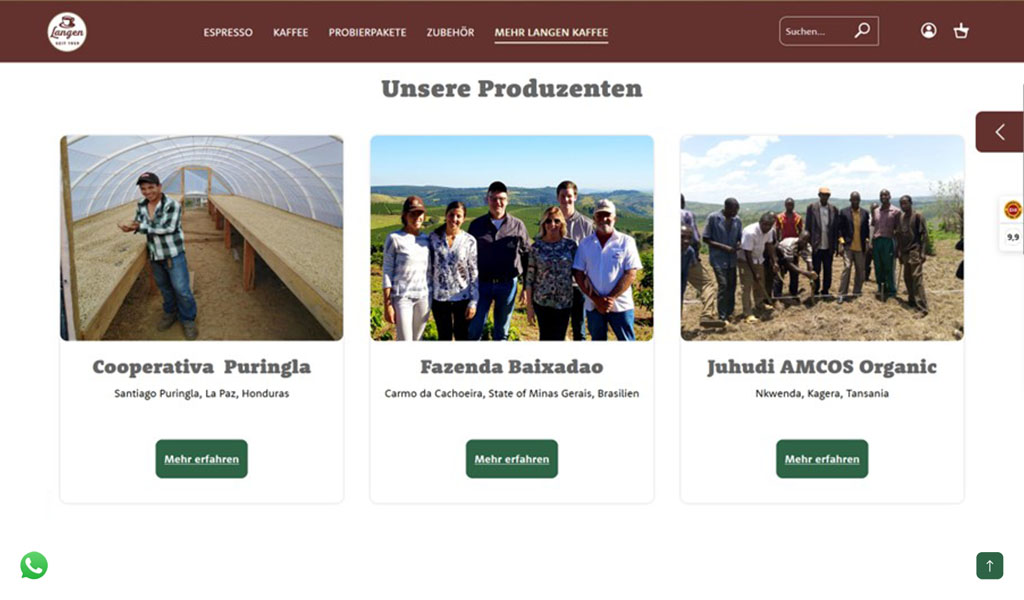Click the Juhudi AMCOS Organic heading
The width and height of the screenshot is (1024, 600).
(x=822, y=367)
